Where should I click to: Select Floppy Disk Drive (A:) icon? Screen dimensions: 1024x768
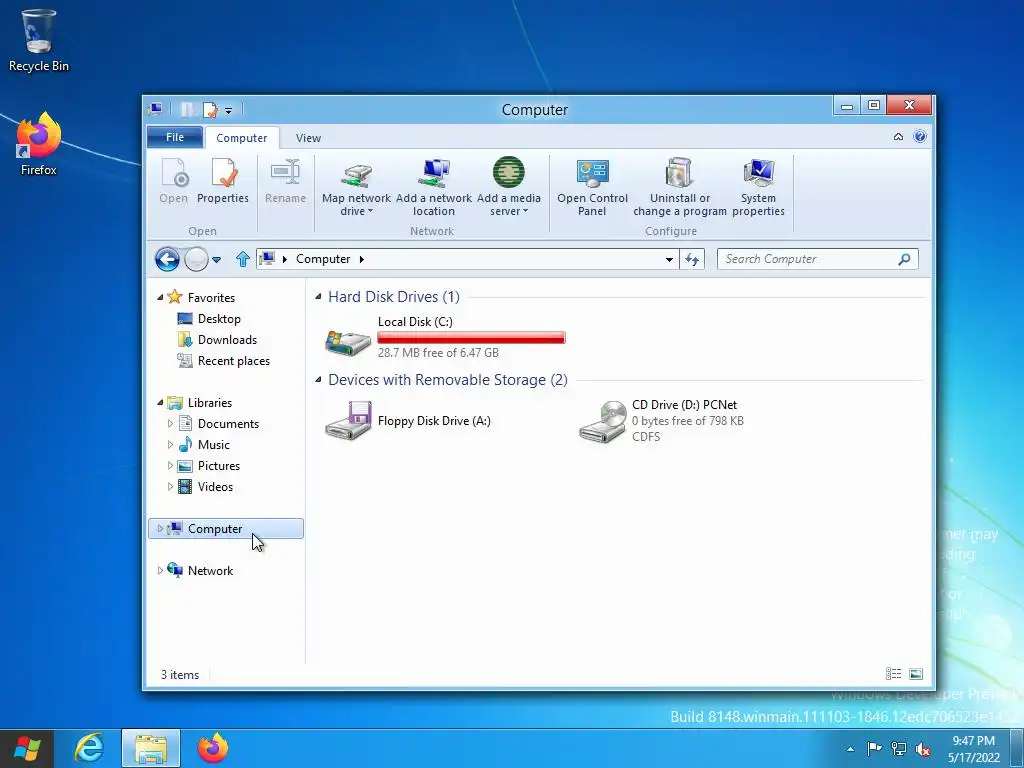pos(348,421)
